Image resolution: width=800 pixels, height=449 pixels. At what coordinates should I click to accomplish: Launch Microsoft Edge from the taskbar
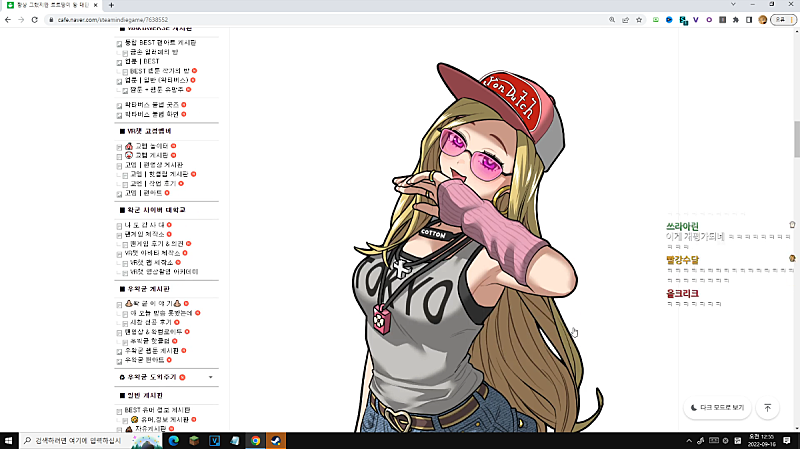[x=173, y=440]
